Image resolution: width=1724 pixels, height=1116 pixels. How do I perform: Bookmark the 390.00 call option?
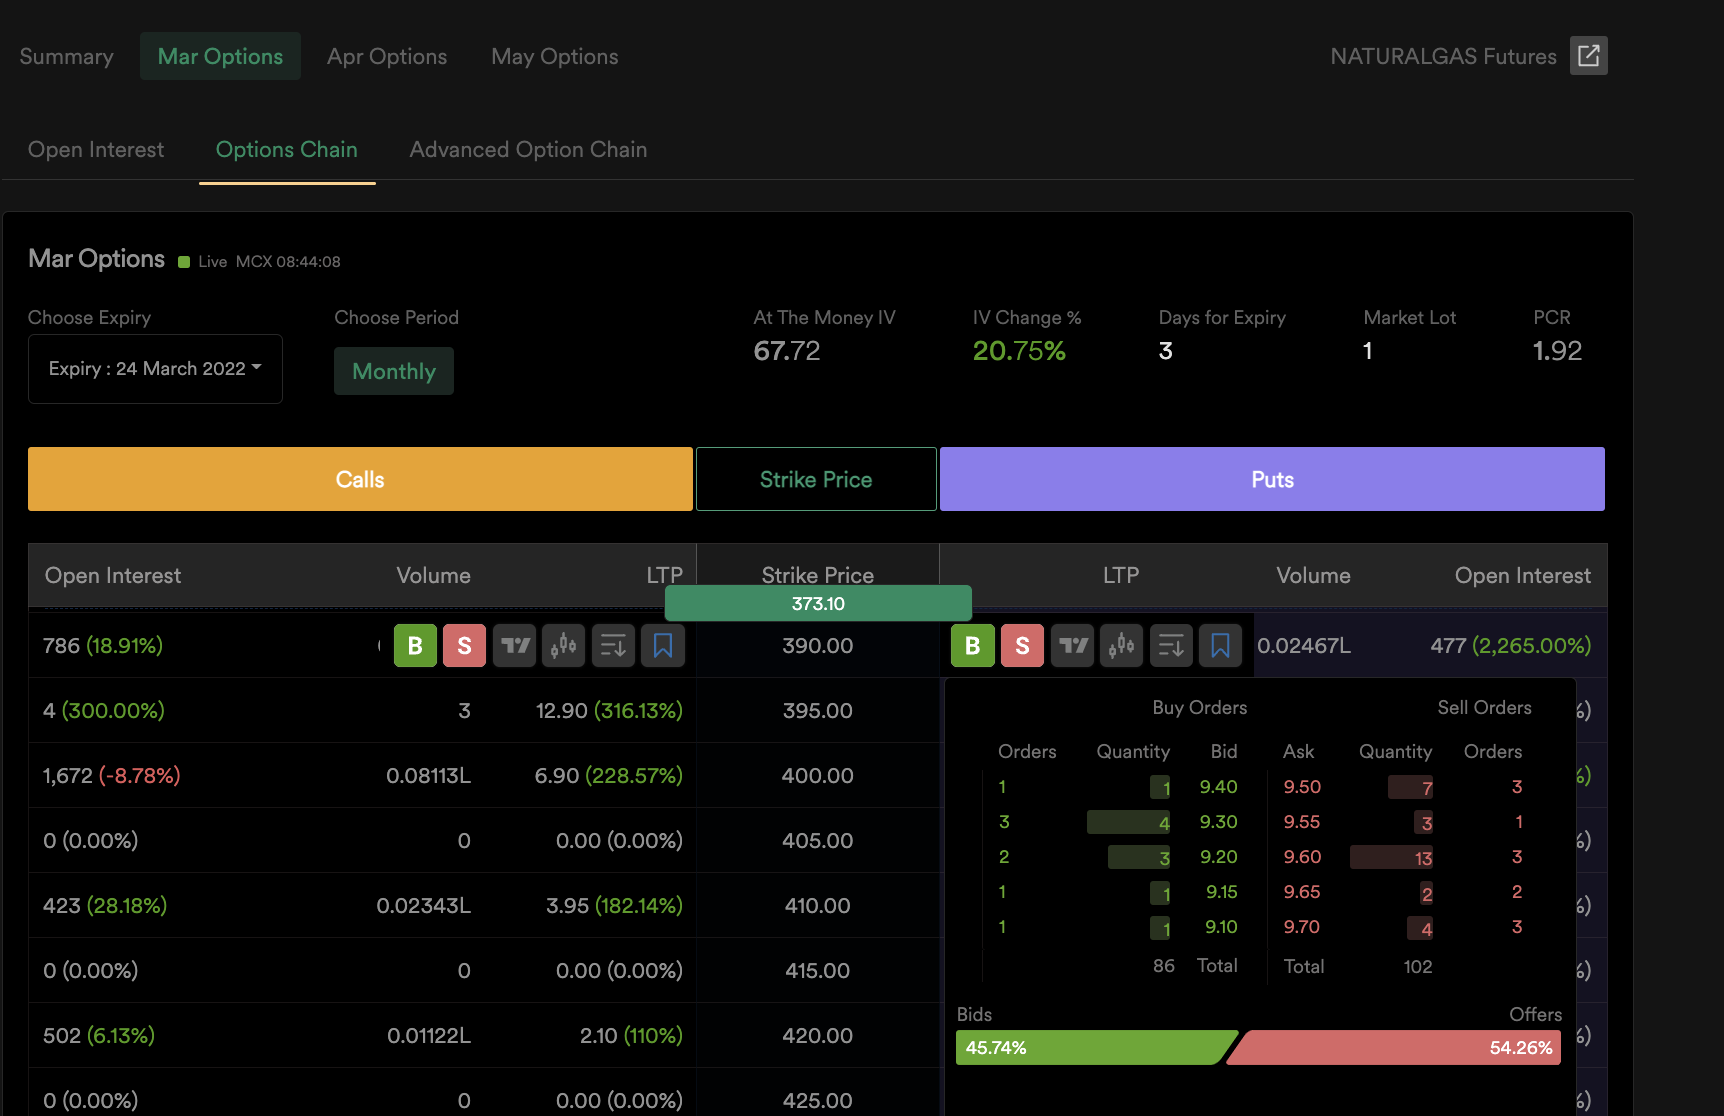coord(662,646)
